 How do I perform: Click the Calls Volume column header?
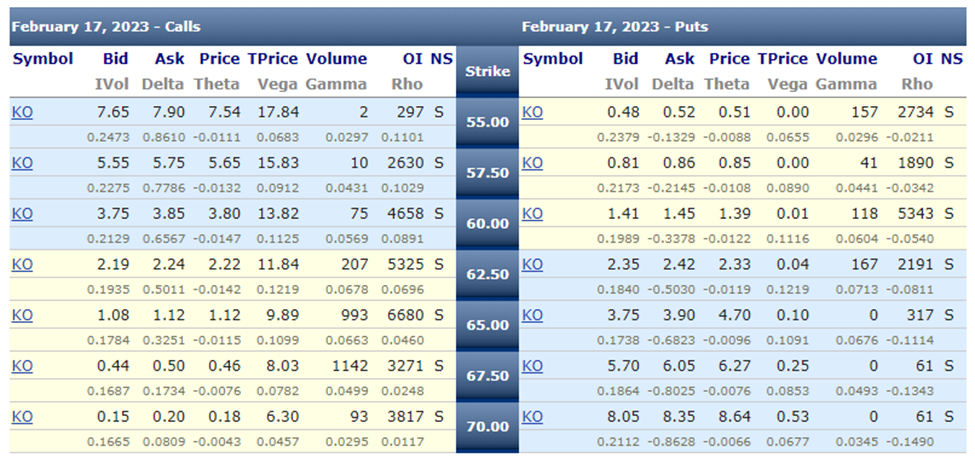tap(336, 59)
